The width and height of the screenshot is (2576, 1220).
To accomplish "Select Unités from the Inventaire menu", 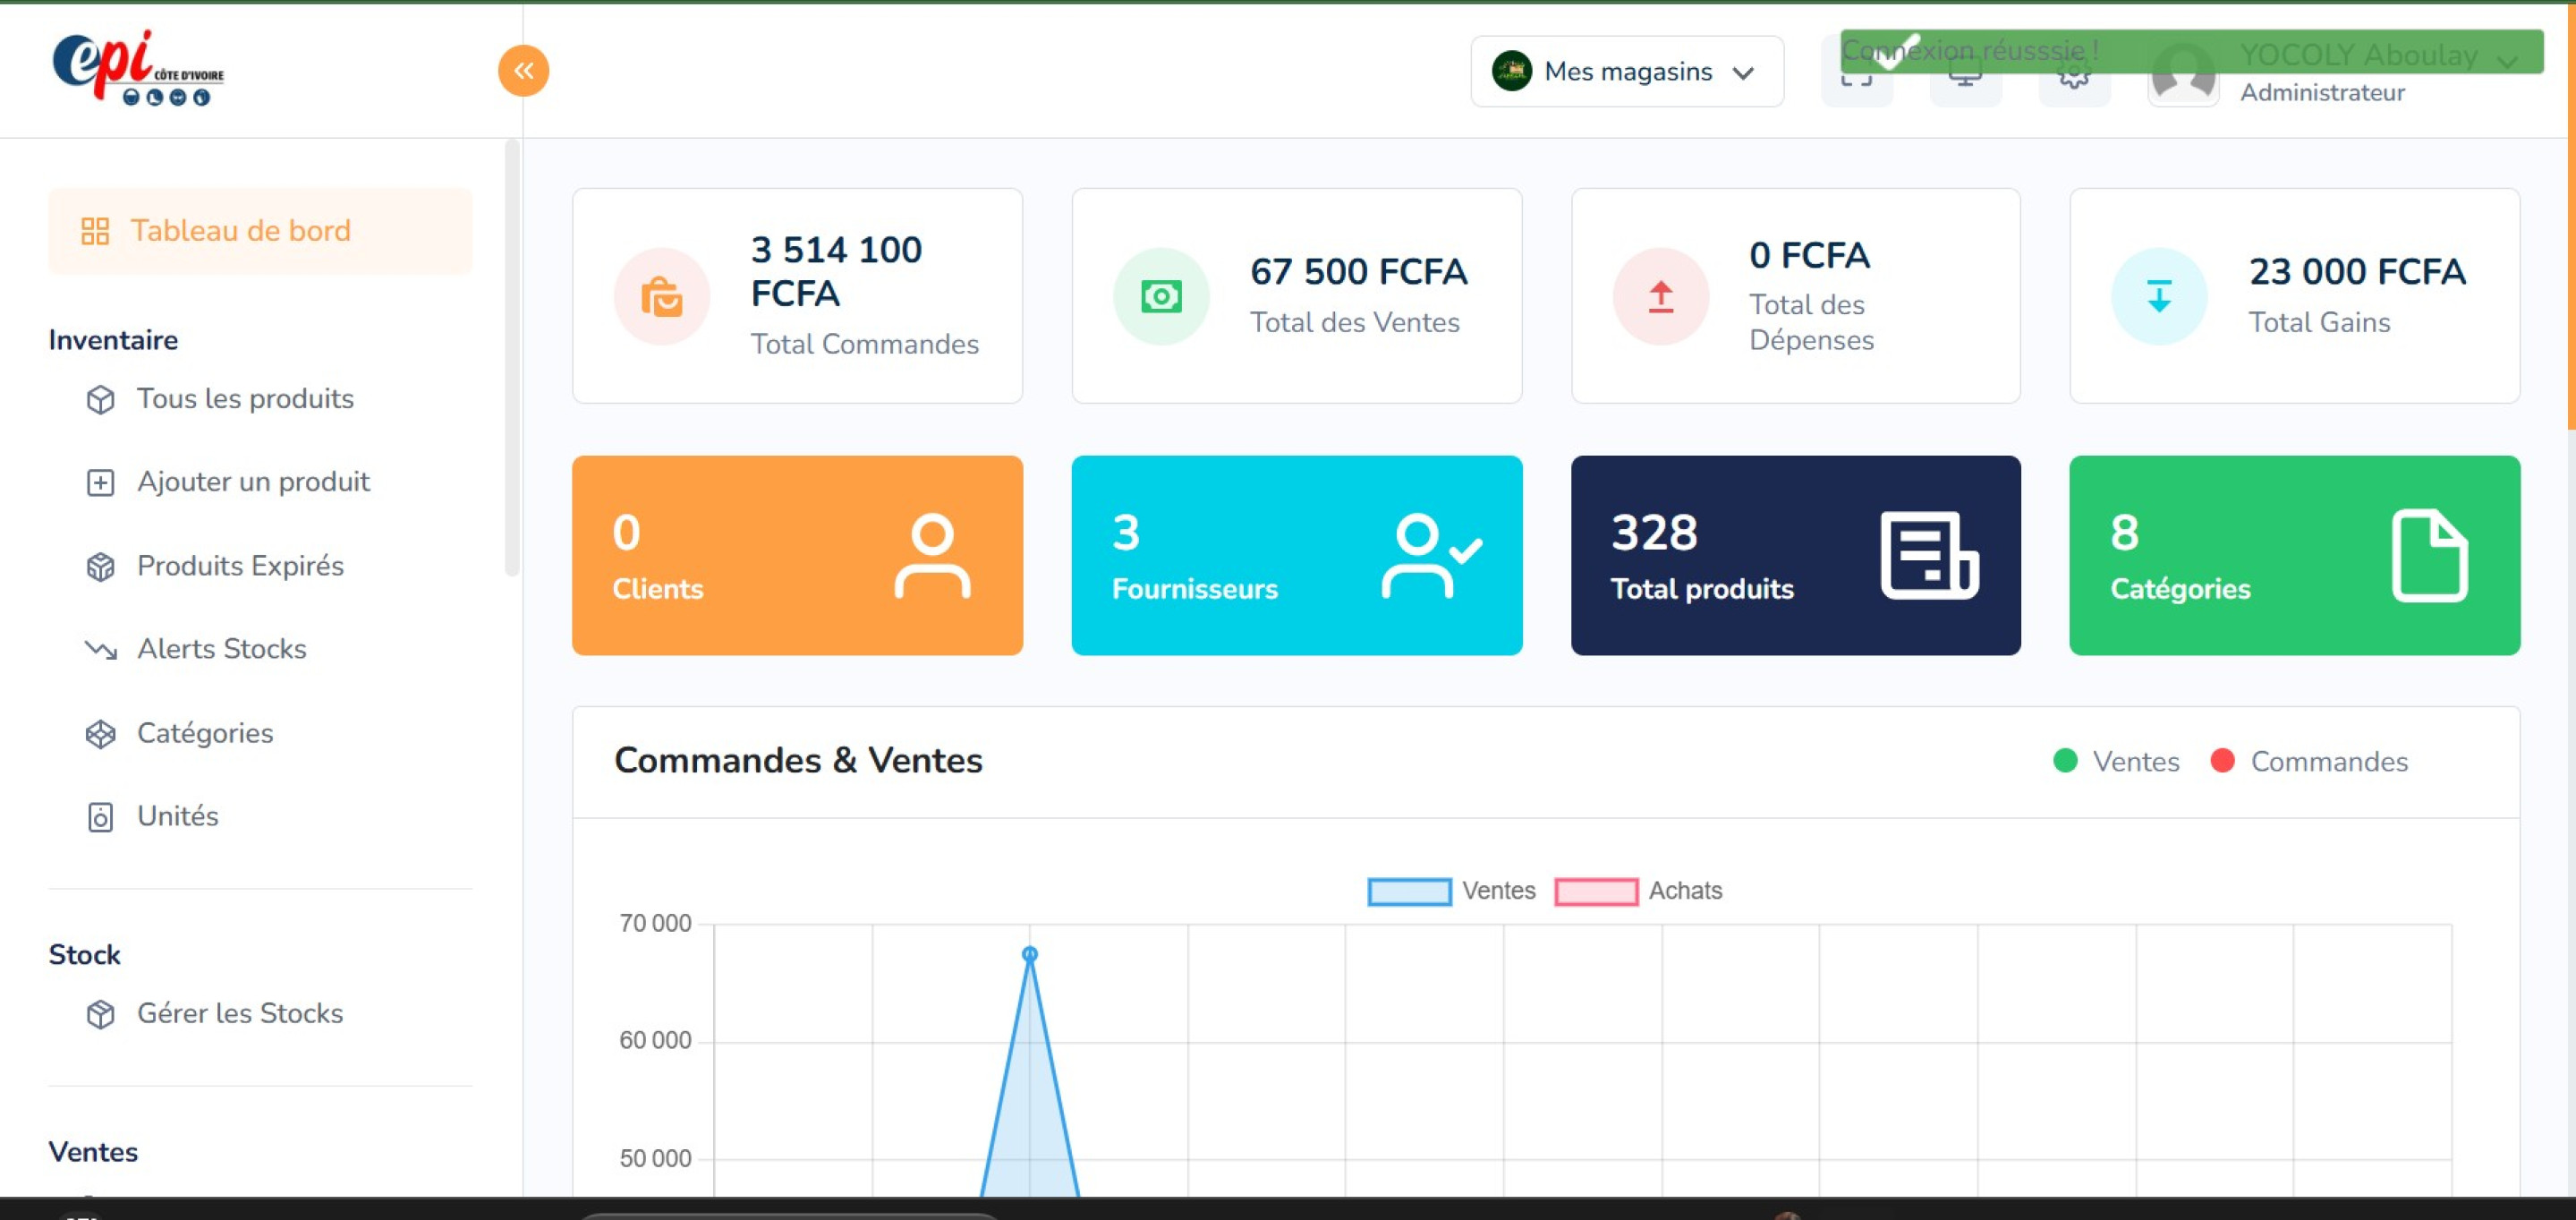I will pos(177,816).
